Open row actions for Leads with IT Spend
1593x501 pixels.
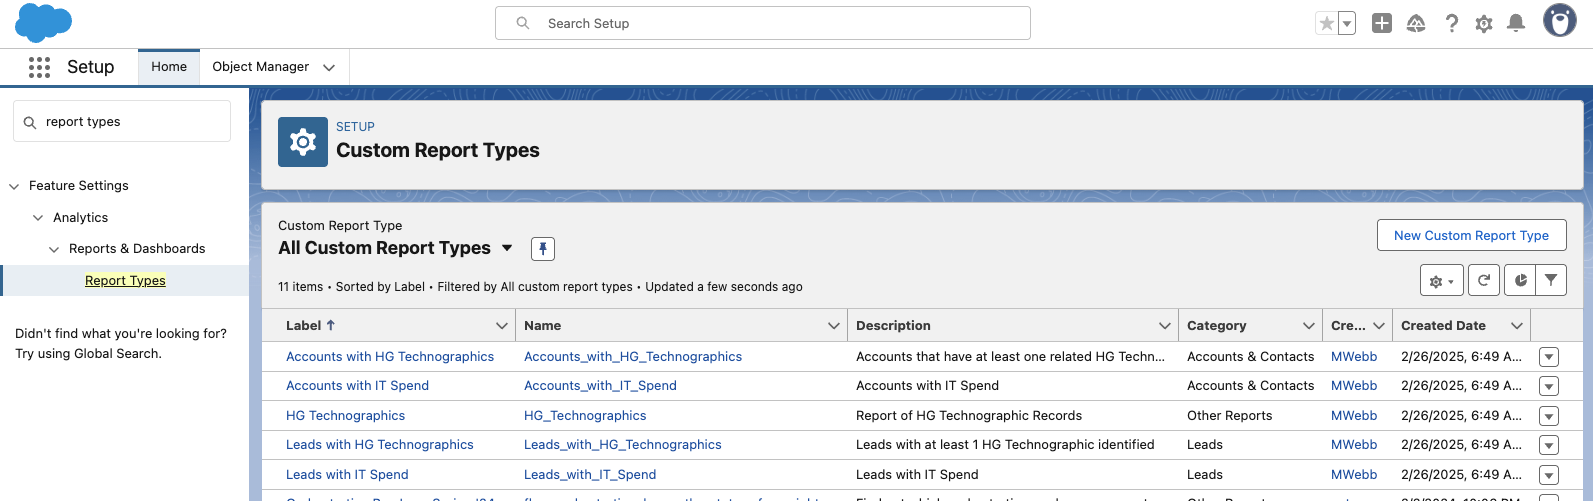click(x=1549, y=475)
